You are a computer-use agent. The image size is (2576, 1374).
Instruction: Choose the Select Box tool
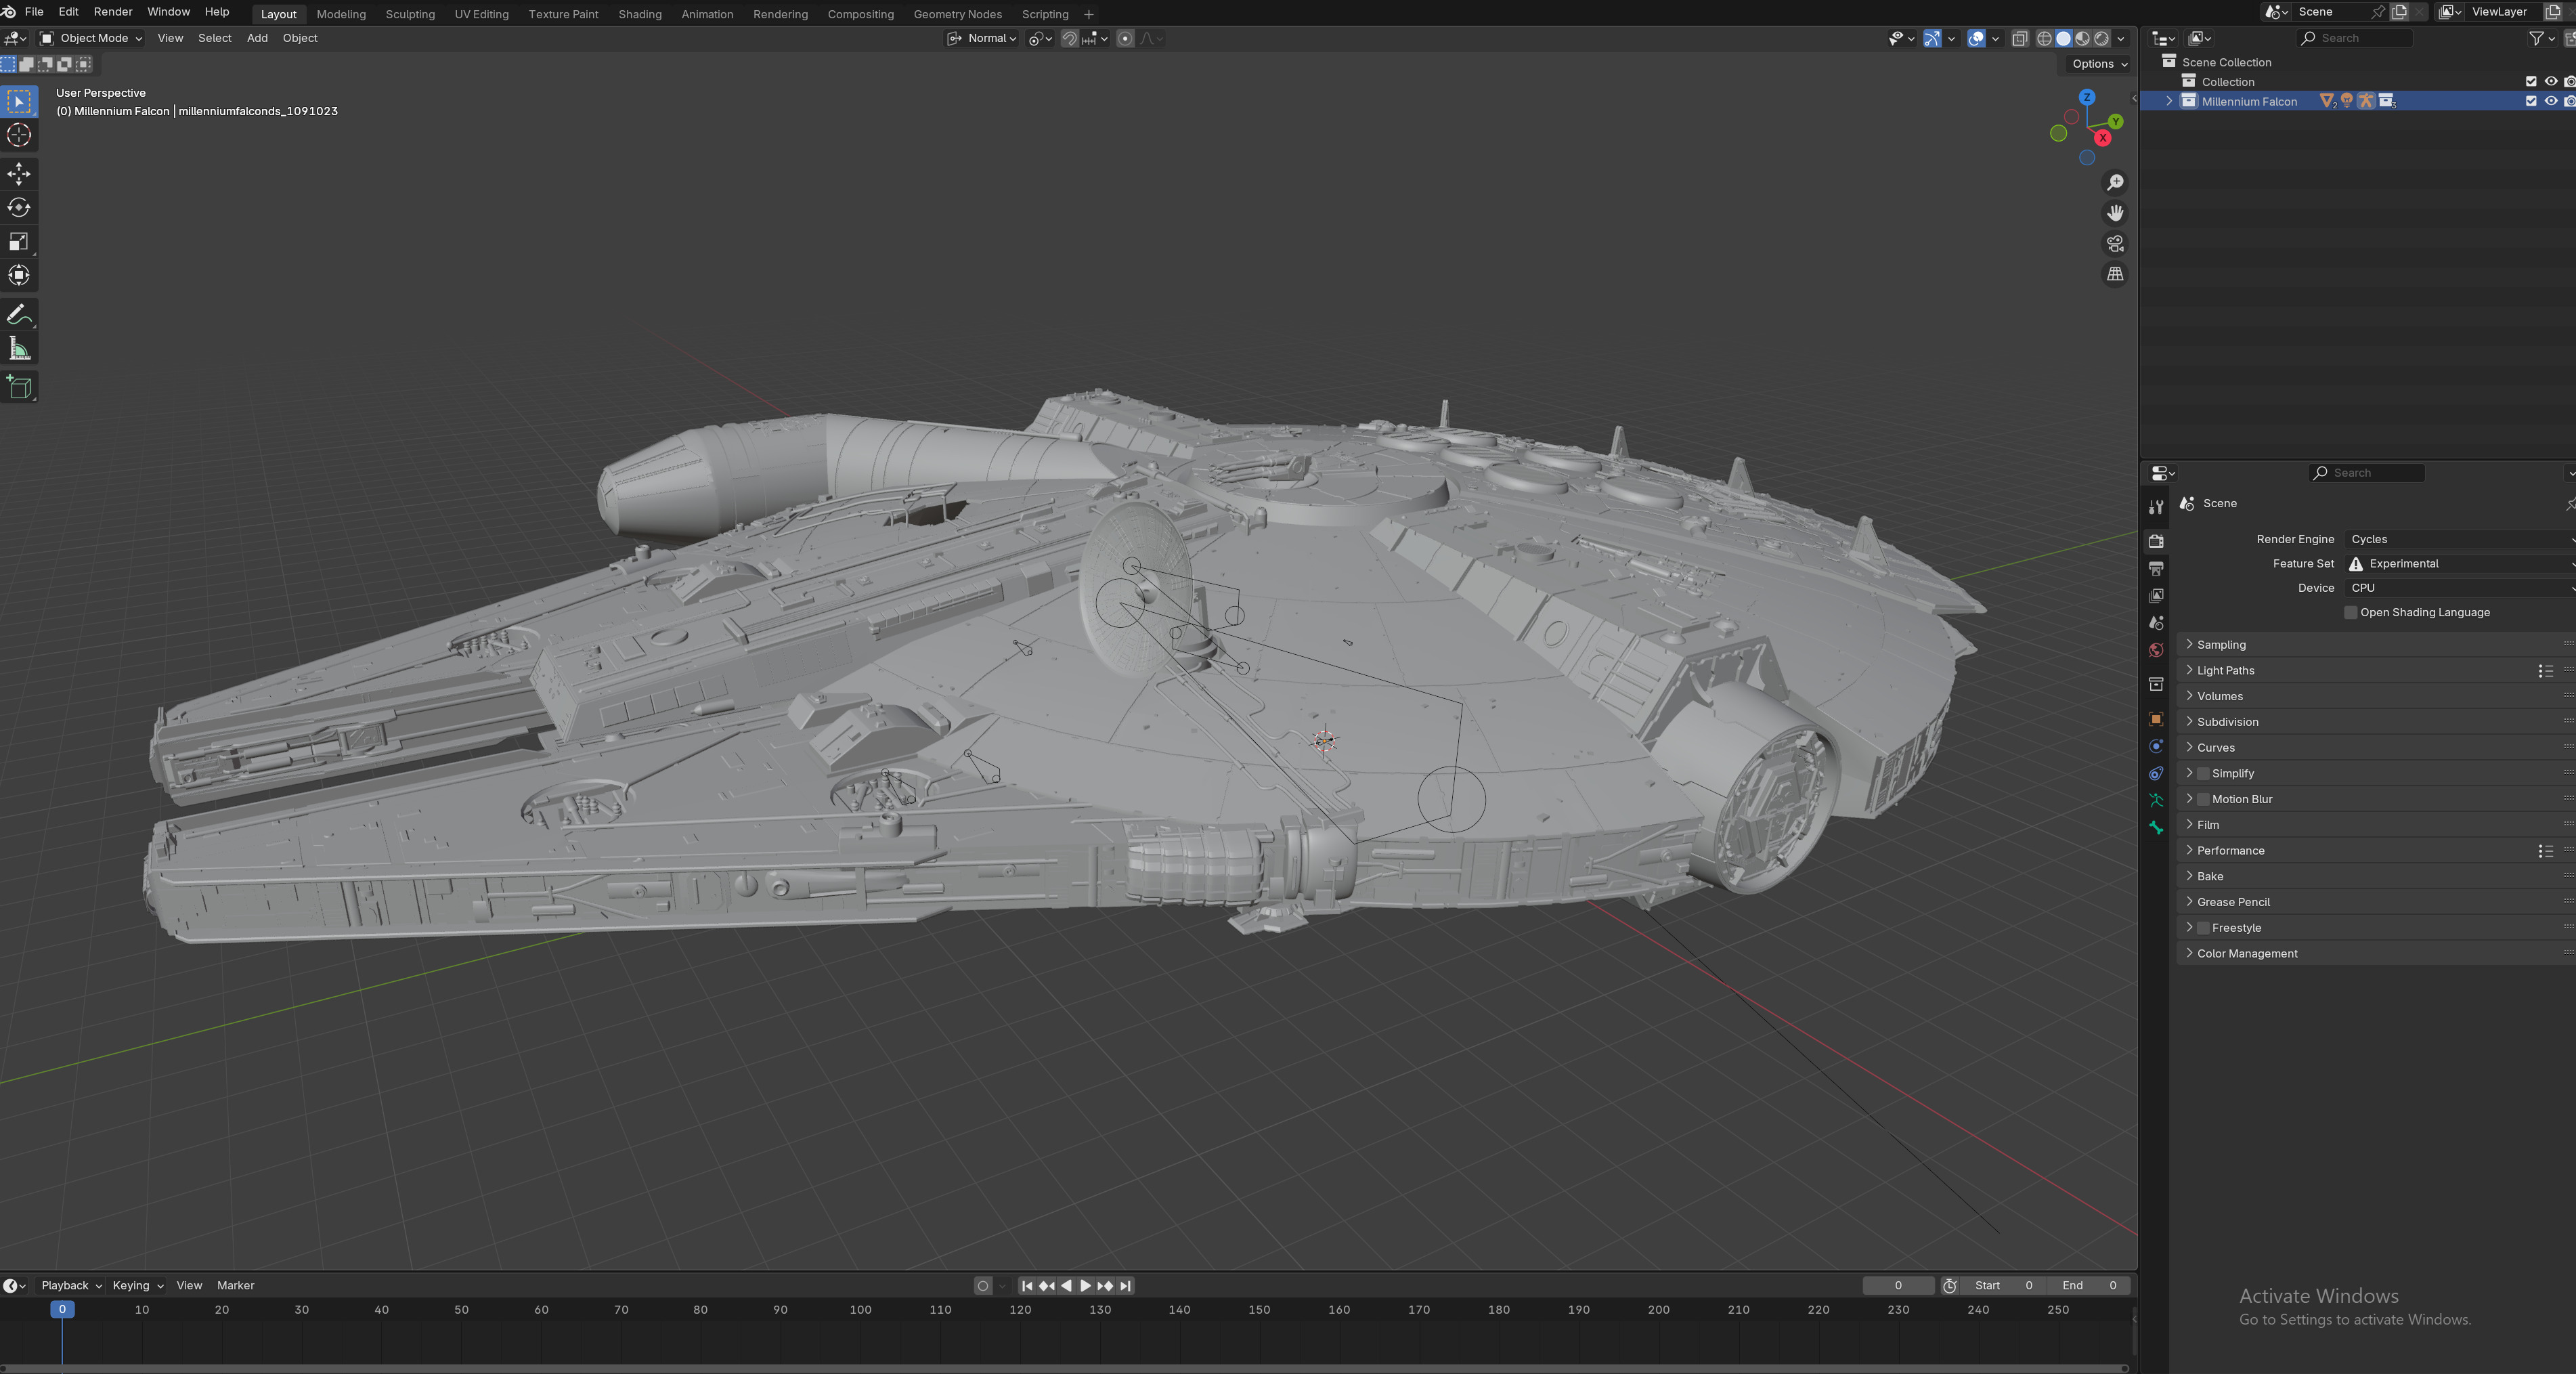[x=19, y=101]
